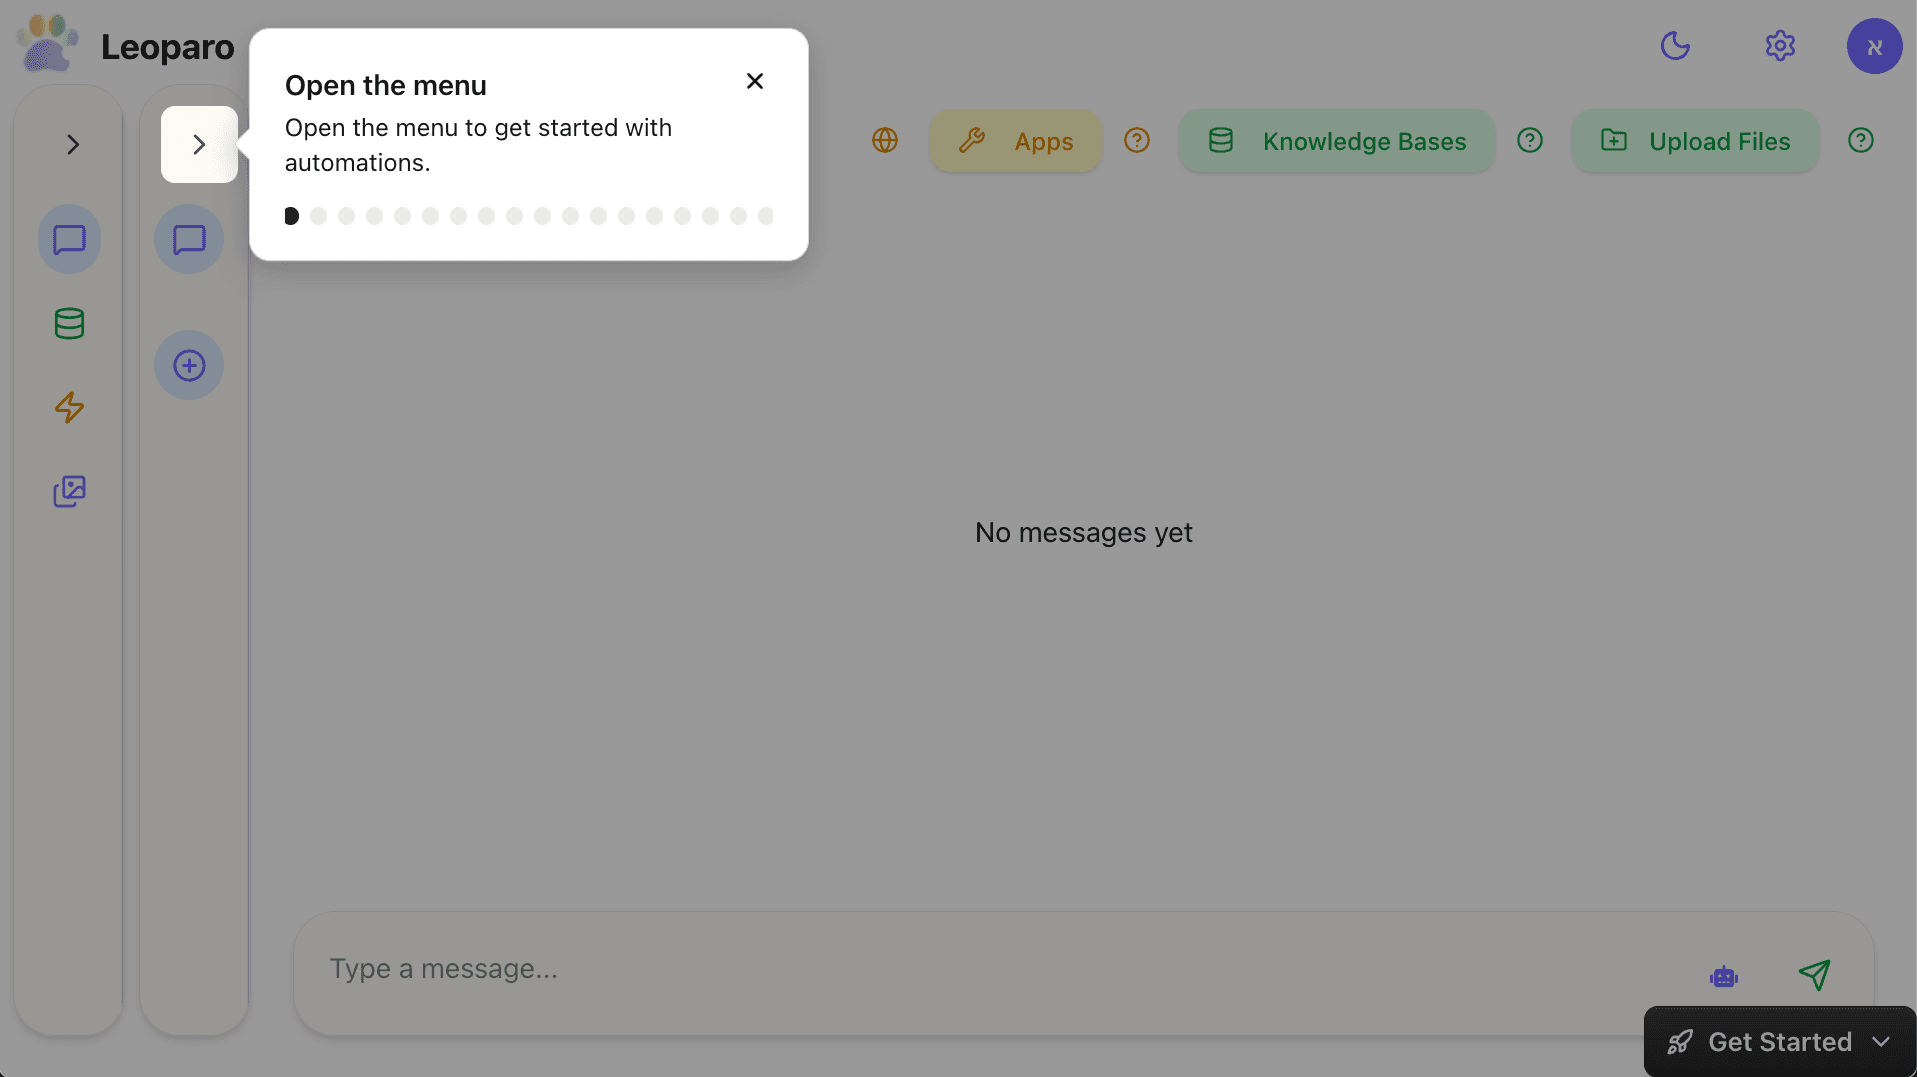Click the Apps button

click(x=1016, y=141)
